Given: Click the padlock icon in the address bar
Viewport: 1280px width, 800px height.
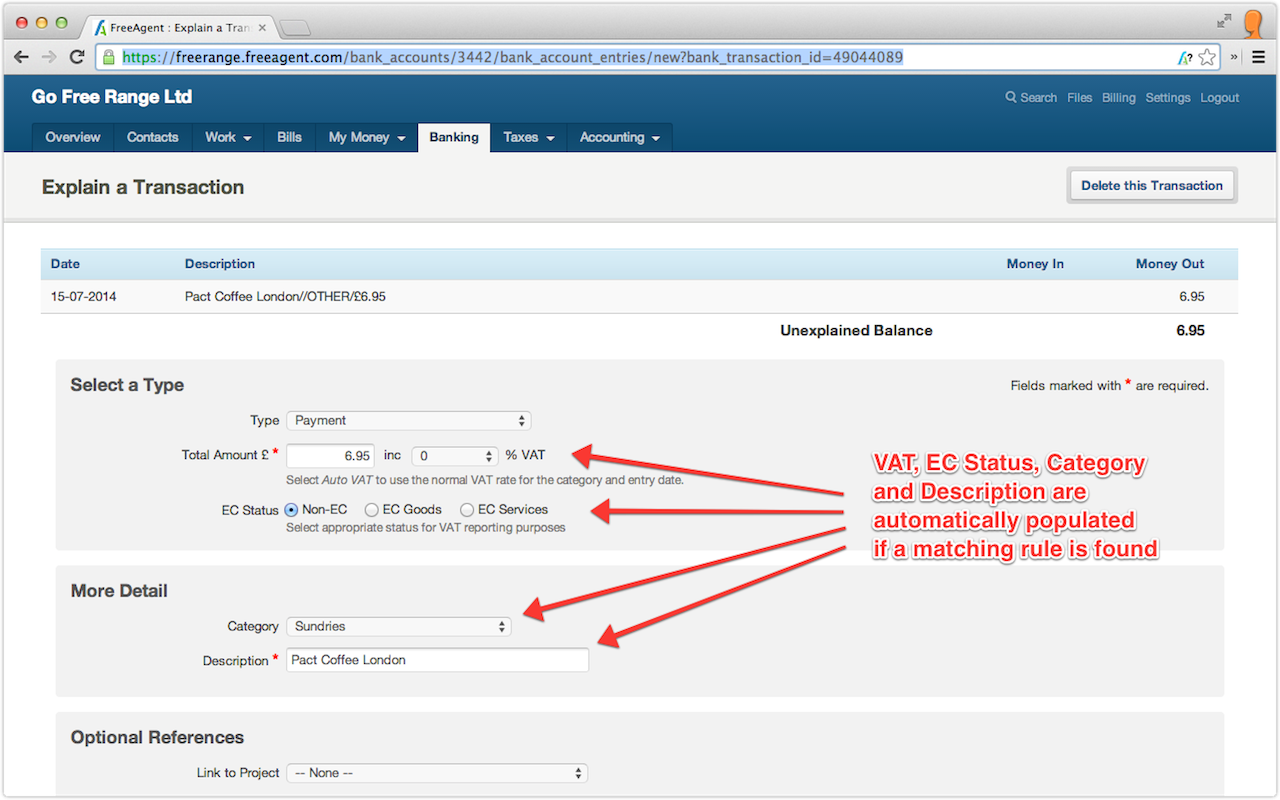Looking at the screenshot, I should point(107,57).
